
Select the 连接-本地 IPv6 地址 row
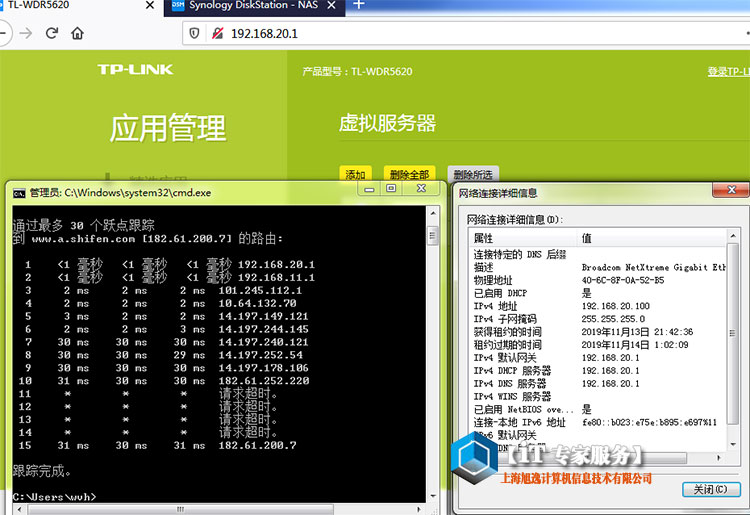click(597, 422)
